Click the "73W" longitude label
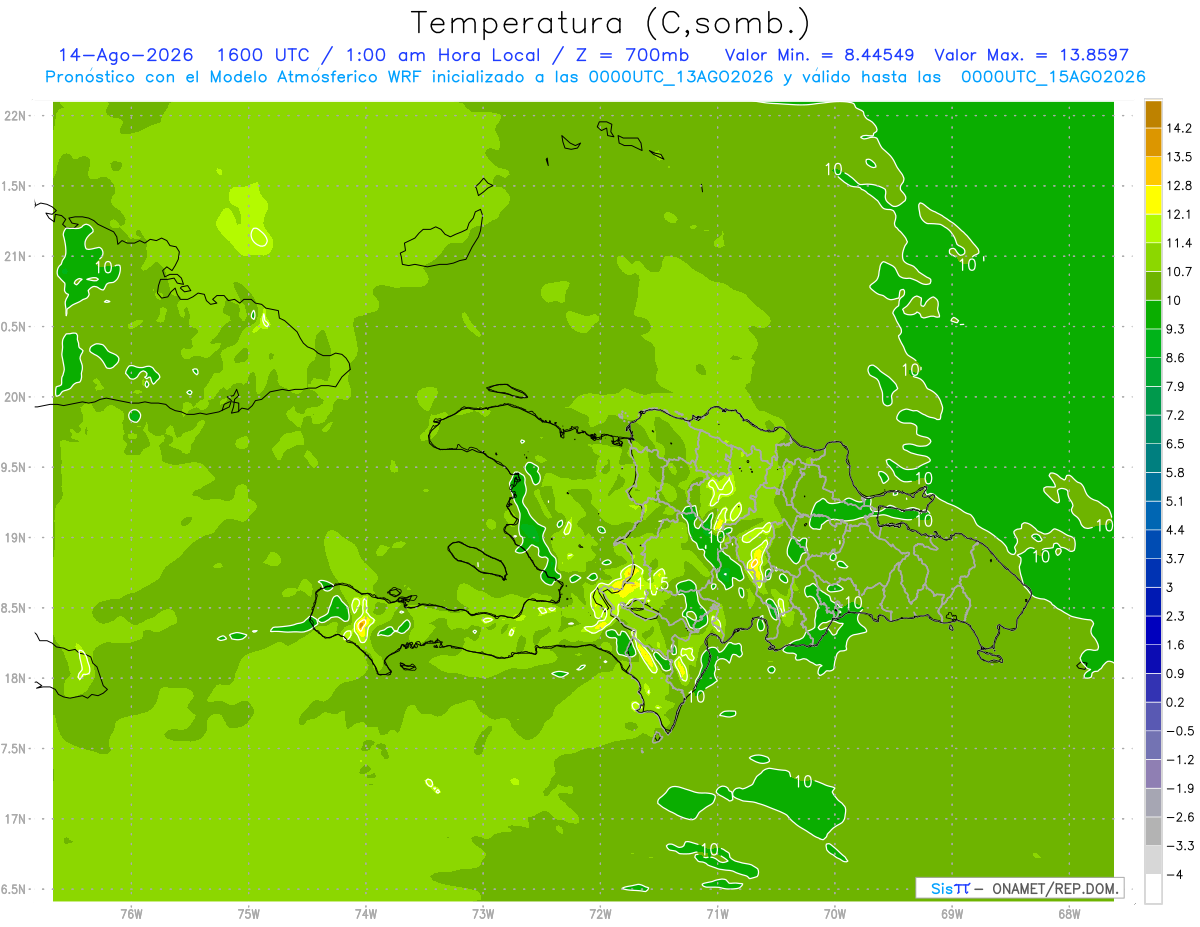The width and height of the screenshot is (1200, 927). (483, 913)
